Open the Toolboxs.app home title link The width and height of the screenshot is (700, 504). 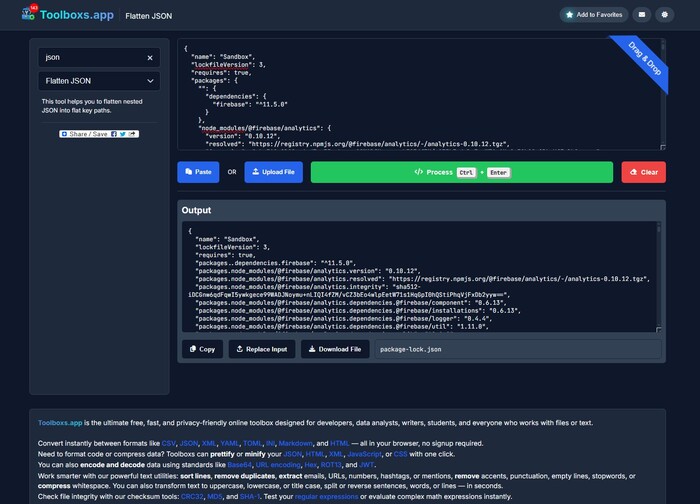(x=77, y=15)
